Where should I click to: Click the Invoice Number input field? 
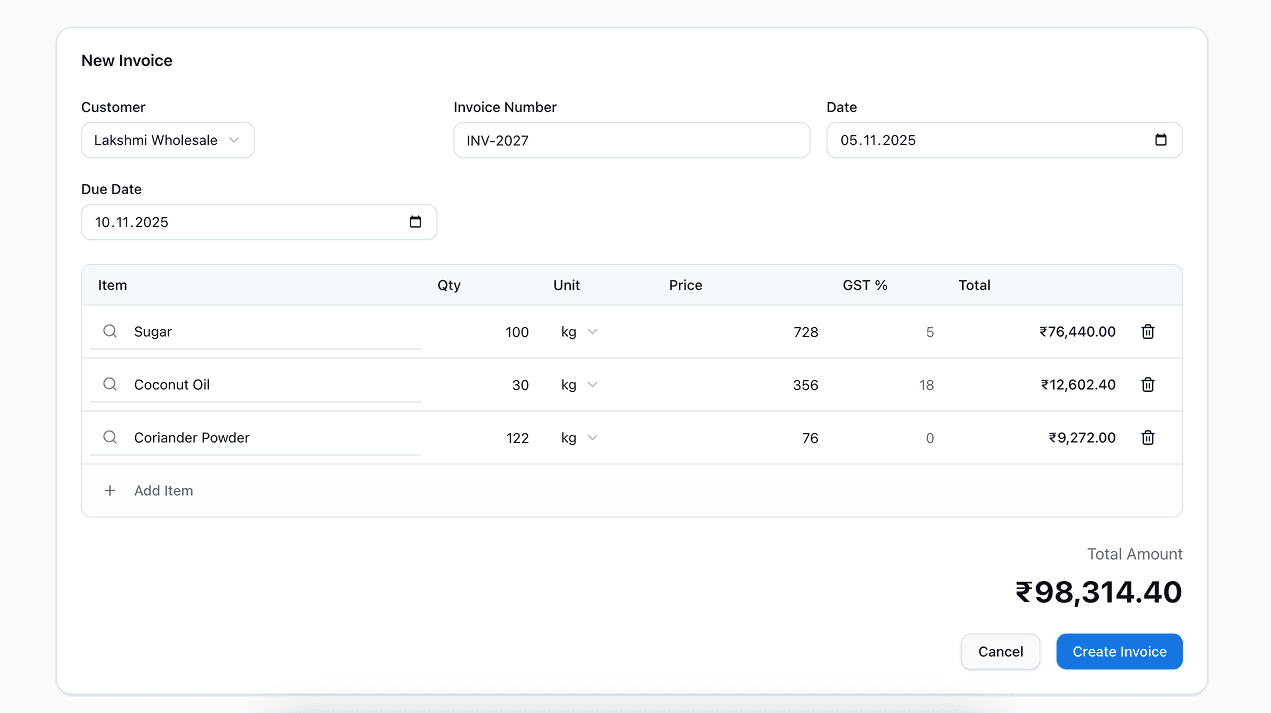pyautogui.click(x=631, y=140)
